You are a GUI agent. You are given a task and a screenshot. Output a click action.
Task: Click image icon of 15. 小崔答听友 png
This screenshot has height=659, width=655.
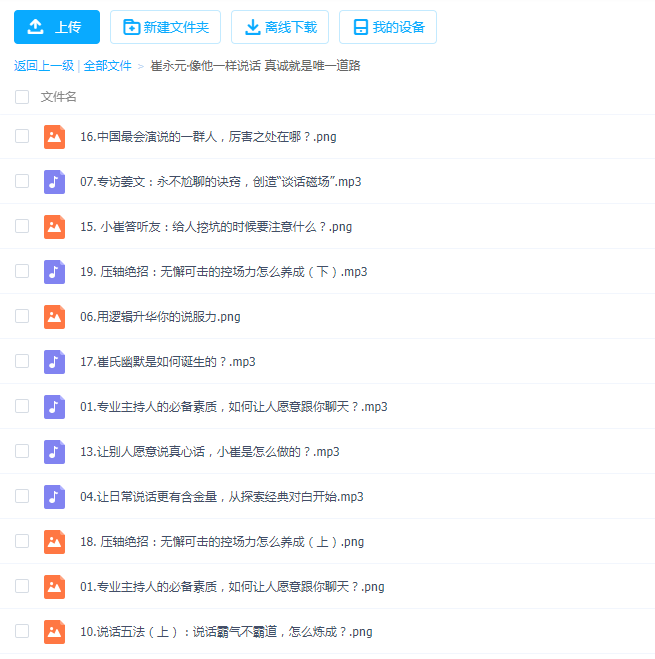tap(54, 227)
